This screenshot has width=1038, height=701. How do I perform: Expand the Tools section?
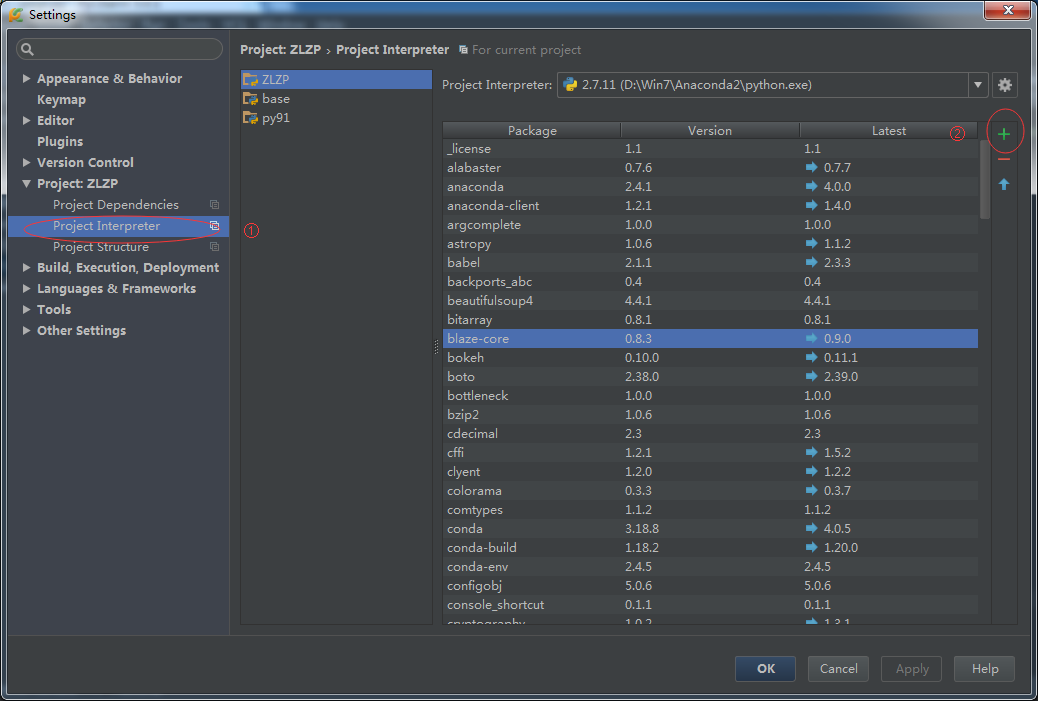[x=26, y=309]
